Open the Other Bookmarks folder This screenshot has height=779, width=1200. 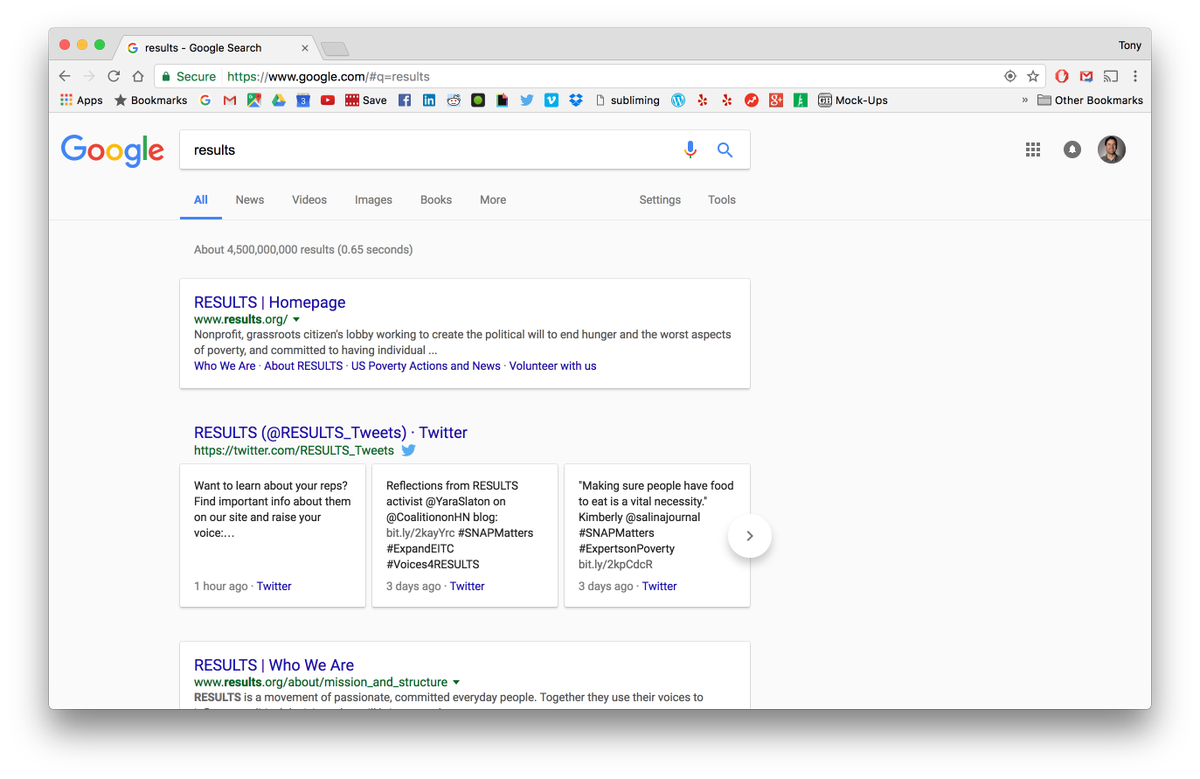[x=1090, y=100]
